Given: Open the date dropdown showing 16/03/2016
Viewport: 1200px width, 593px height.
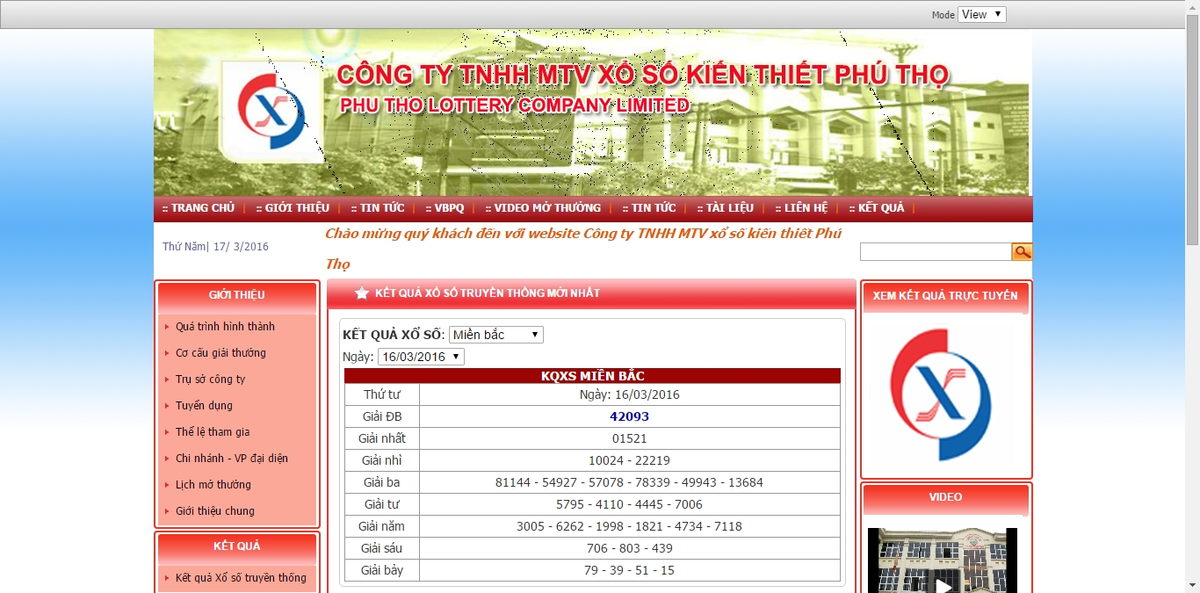Looking at the screenshot, I should tap(421, 356).
